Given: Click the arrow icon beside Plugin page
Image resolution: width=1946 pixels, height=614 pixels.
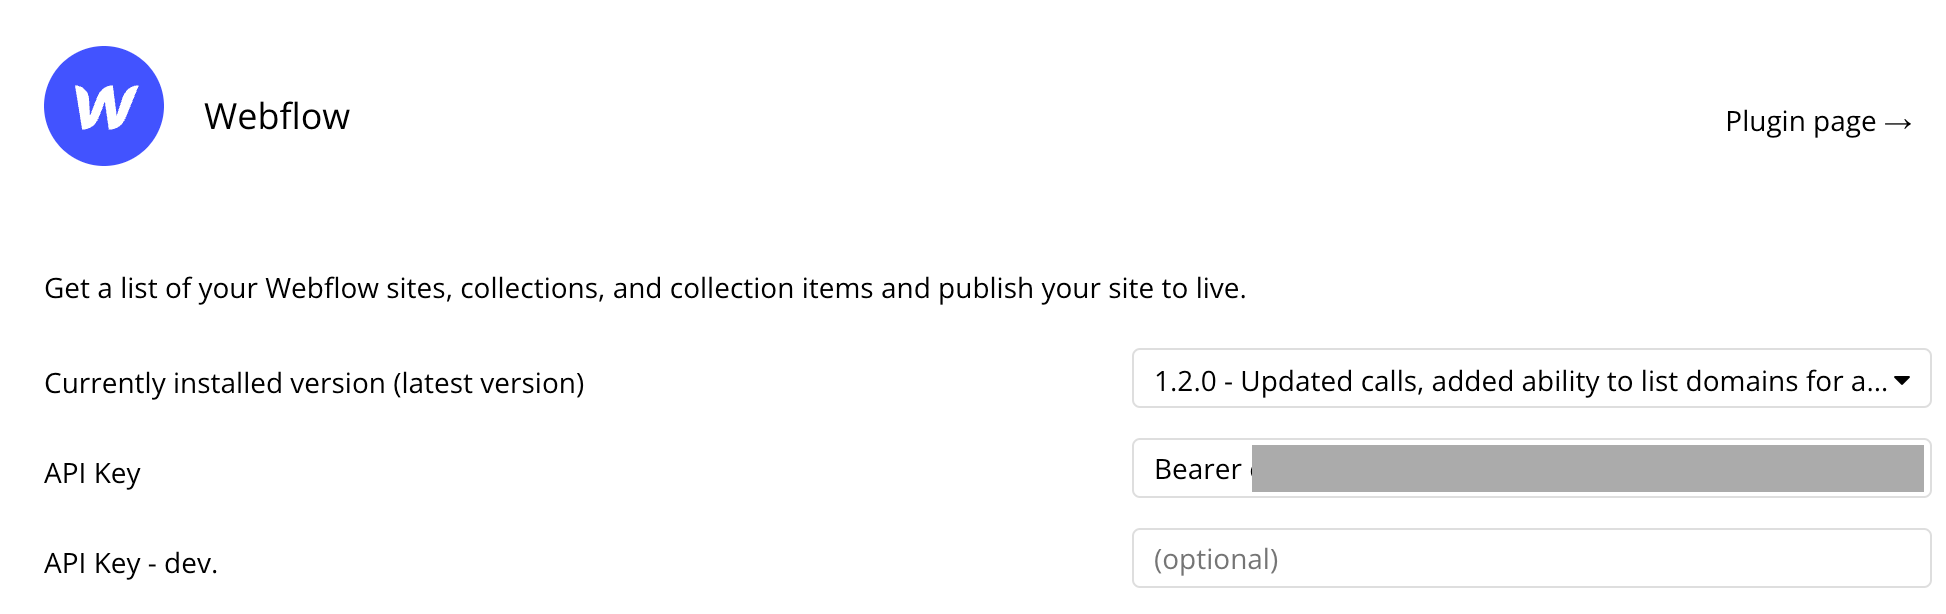Looking at the screenshot, I should pos(1898,123).
